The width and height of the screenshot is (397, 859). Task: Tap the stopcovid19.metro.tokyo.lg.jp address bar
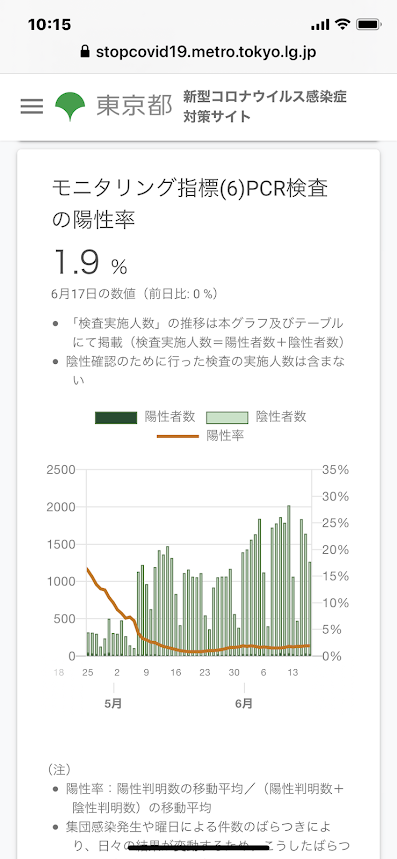(x=198, y=52)
